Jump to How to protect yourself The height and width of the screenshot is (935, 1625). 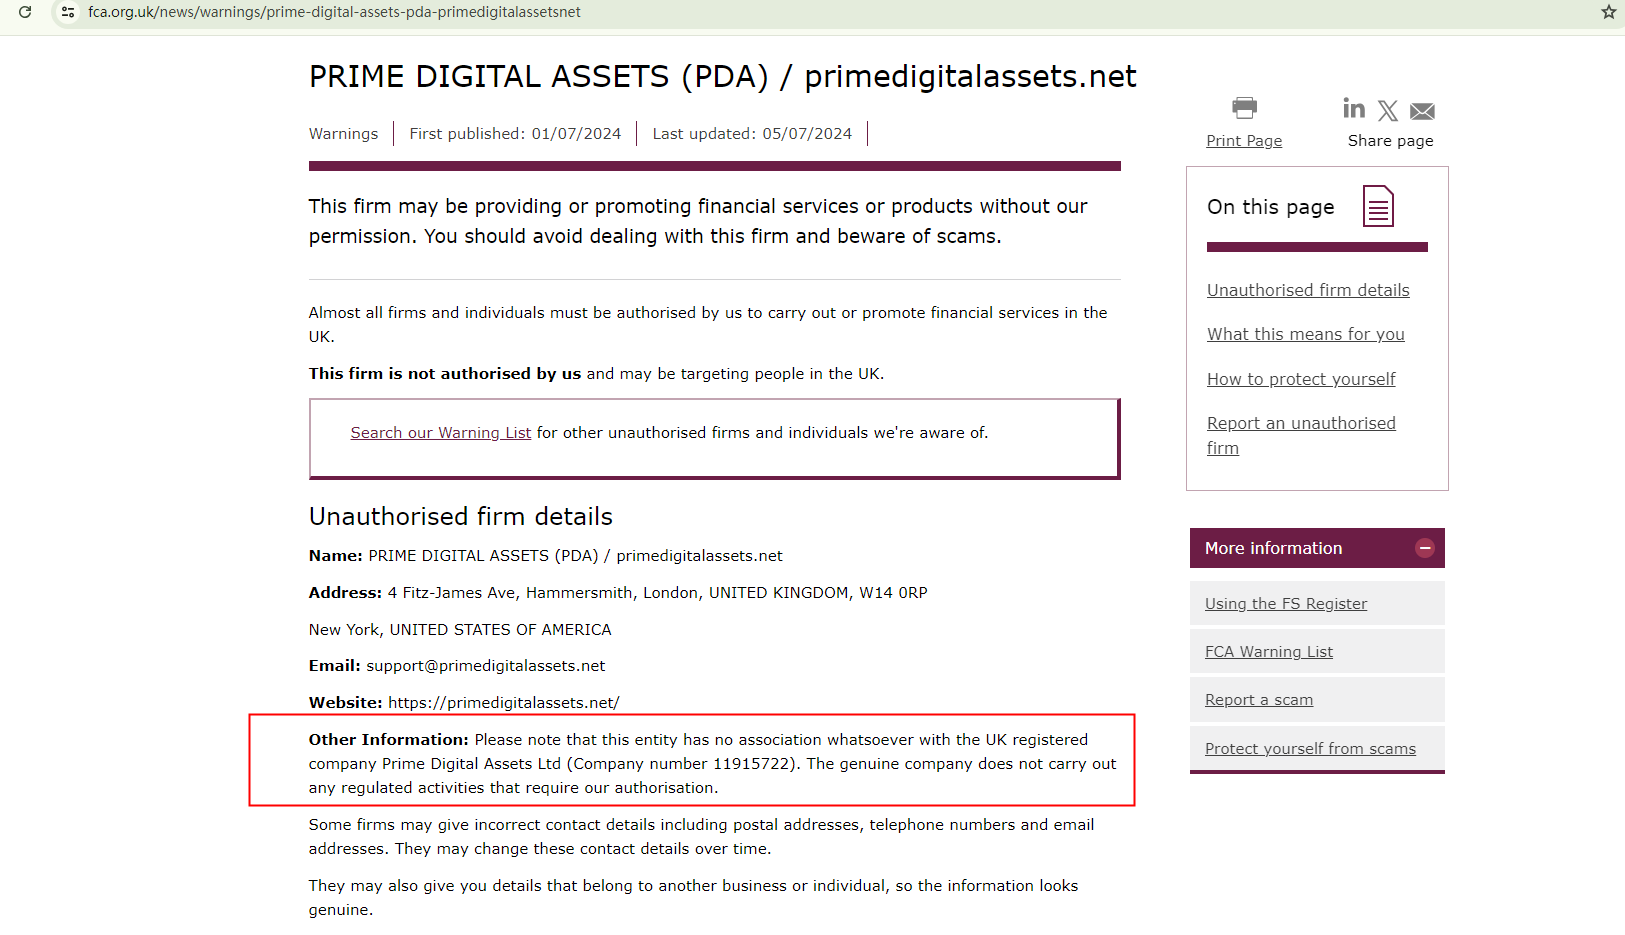(1300, 379)
